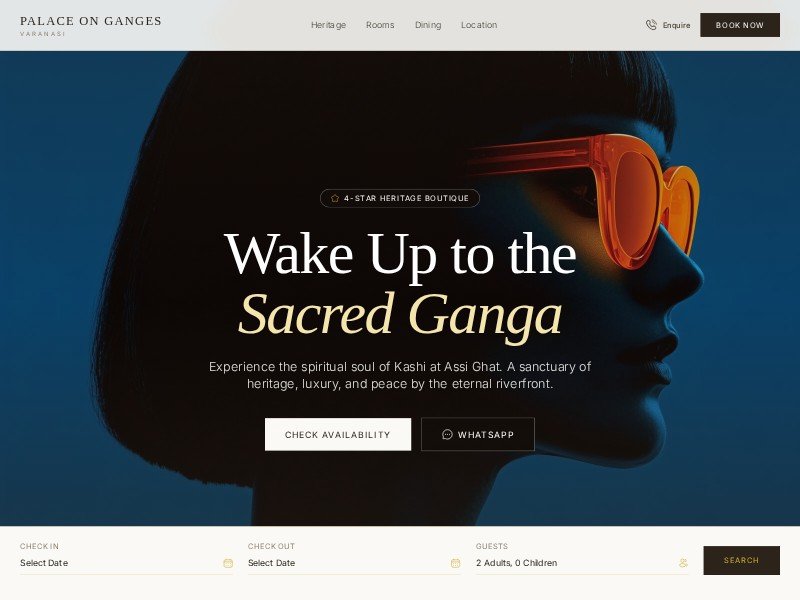Navigate to the Location page
Screen dimensions: 800x600
pos(479,25)
